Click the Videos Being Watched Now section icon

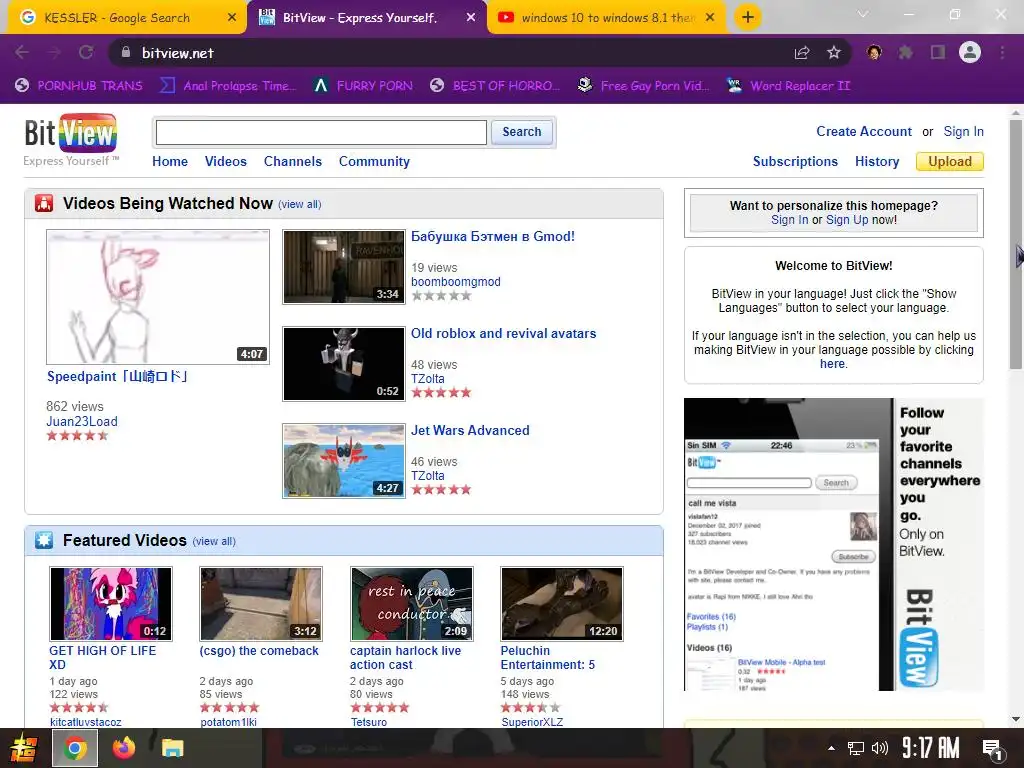point(44,204)
